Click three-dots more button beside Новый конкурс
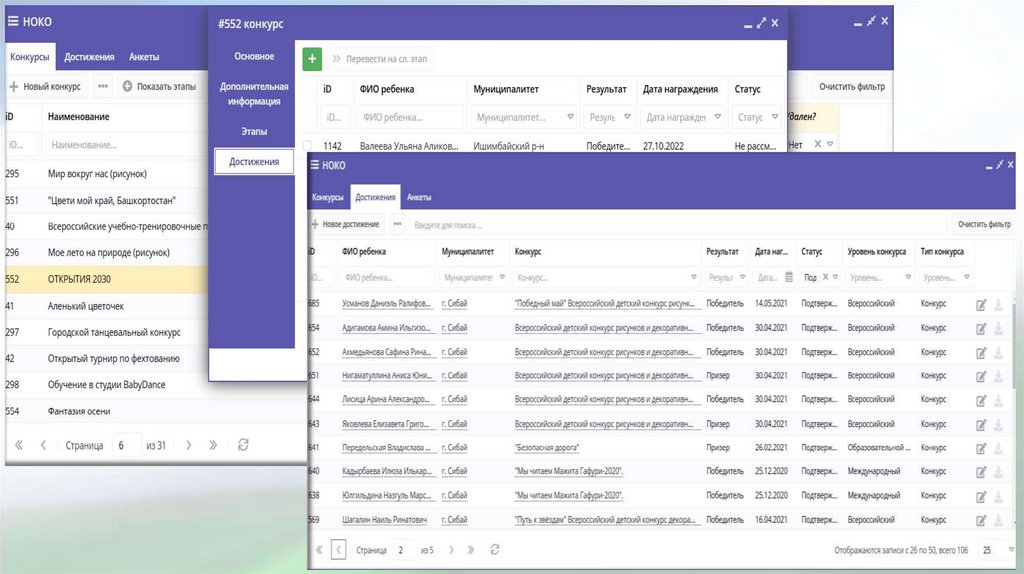1024x574 pixels. click(x=103, y=86)
